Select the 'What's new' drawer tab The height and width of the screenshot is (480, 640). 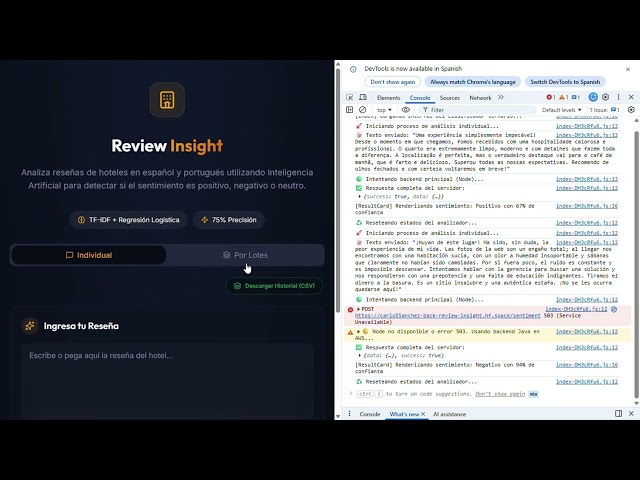(404, 414)
